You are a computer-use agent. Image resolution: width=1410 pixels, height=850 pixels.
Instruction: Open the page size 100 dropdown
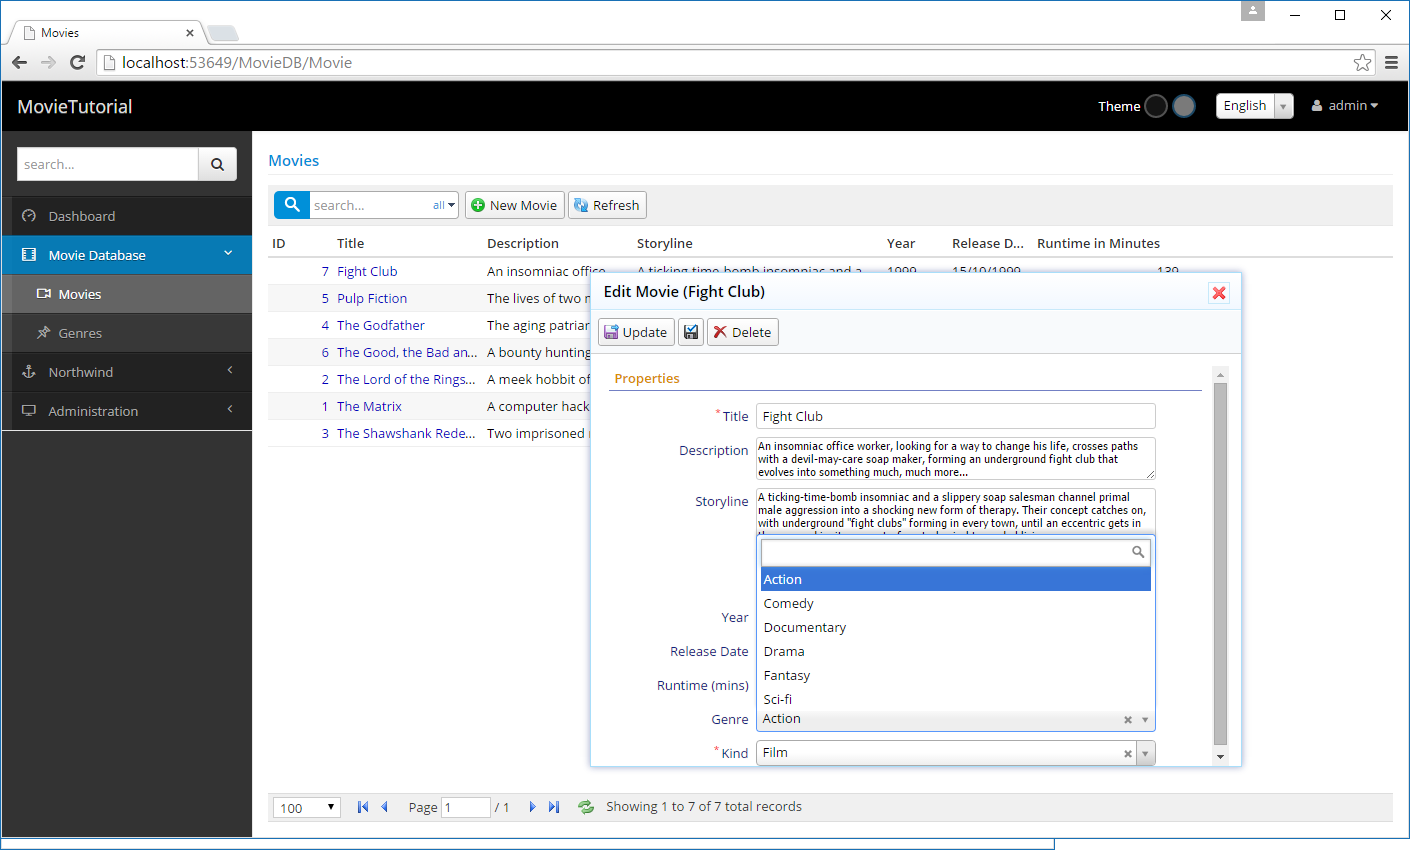307,808
